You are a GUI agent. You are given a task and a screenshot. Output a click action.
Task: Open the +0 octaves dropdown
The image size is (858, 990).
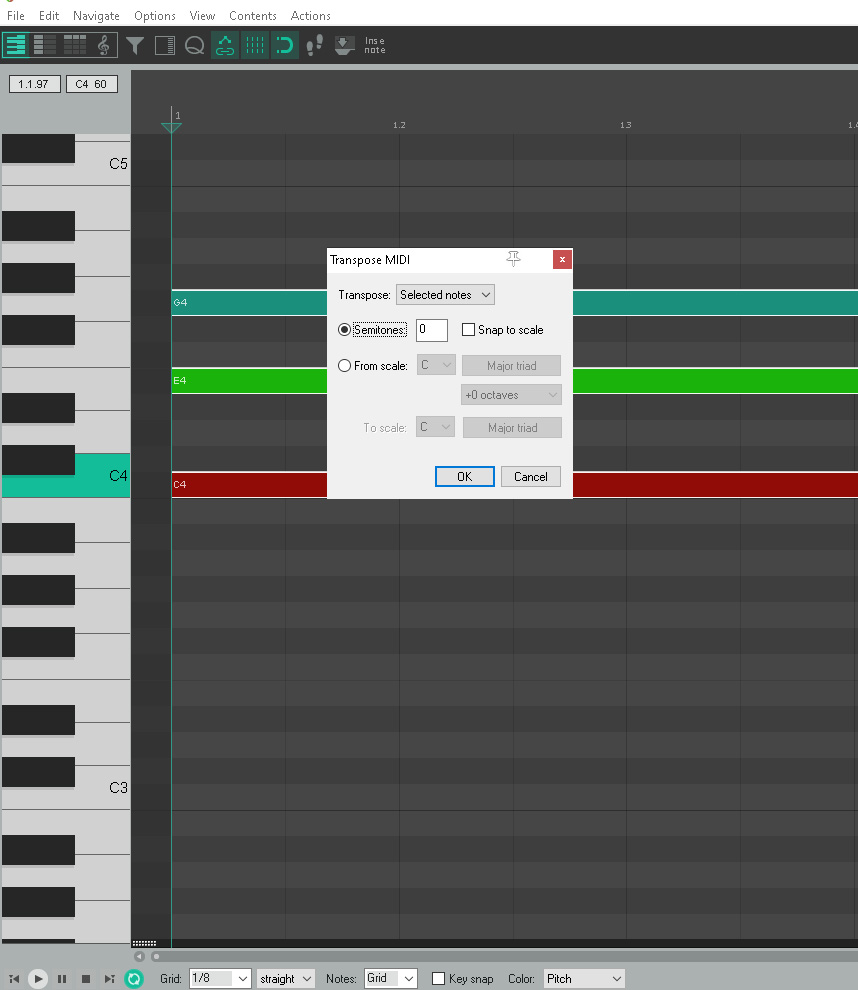point(511,395)
